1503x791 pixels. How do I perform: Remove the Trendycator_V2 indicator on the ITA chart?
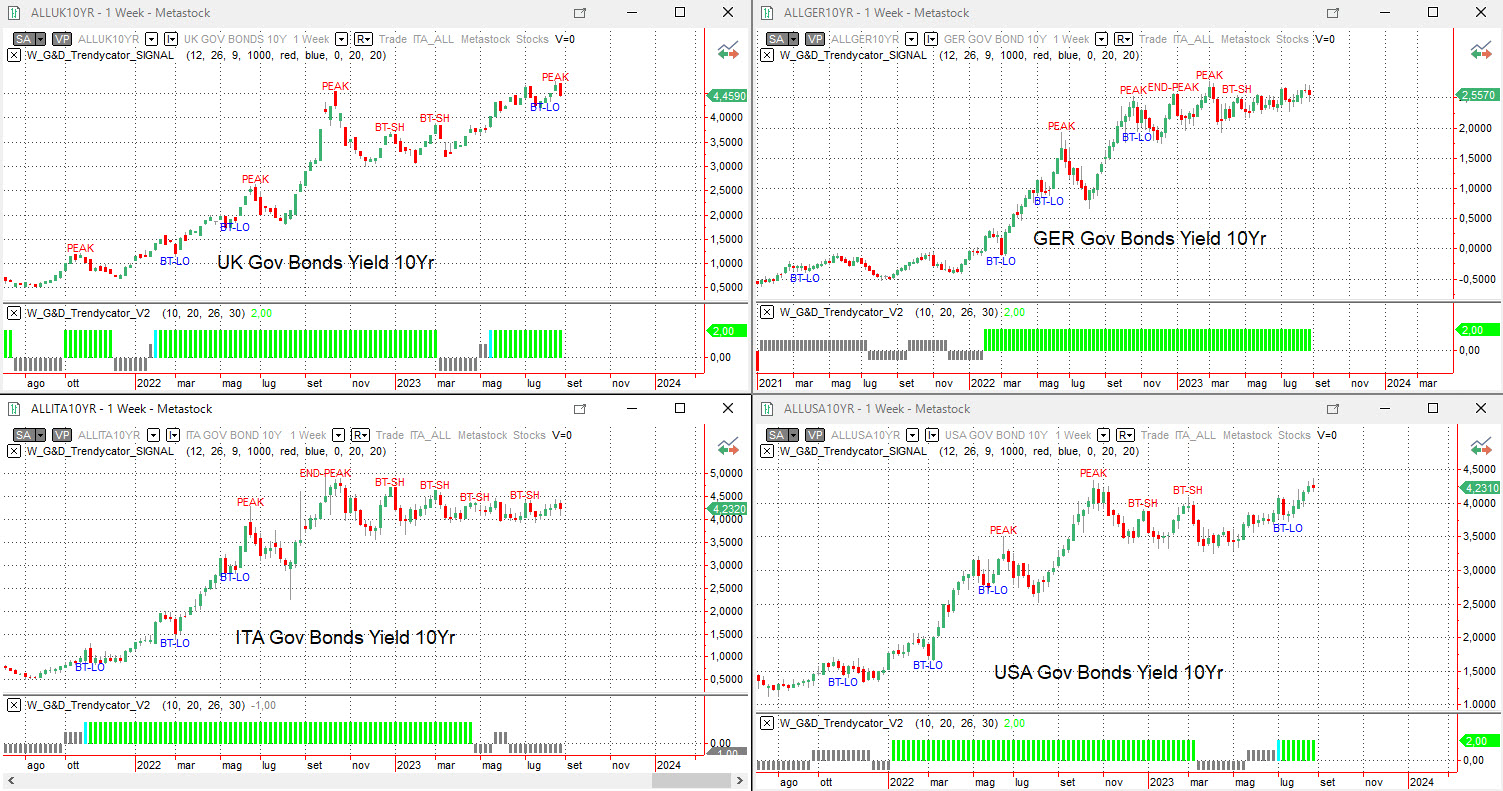click(13, 705)
